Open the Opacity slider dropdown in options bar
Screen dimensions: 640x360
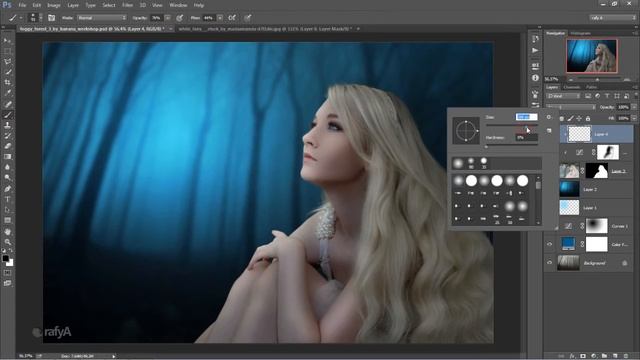point(167,18)
